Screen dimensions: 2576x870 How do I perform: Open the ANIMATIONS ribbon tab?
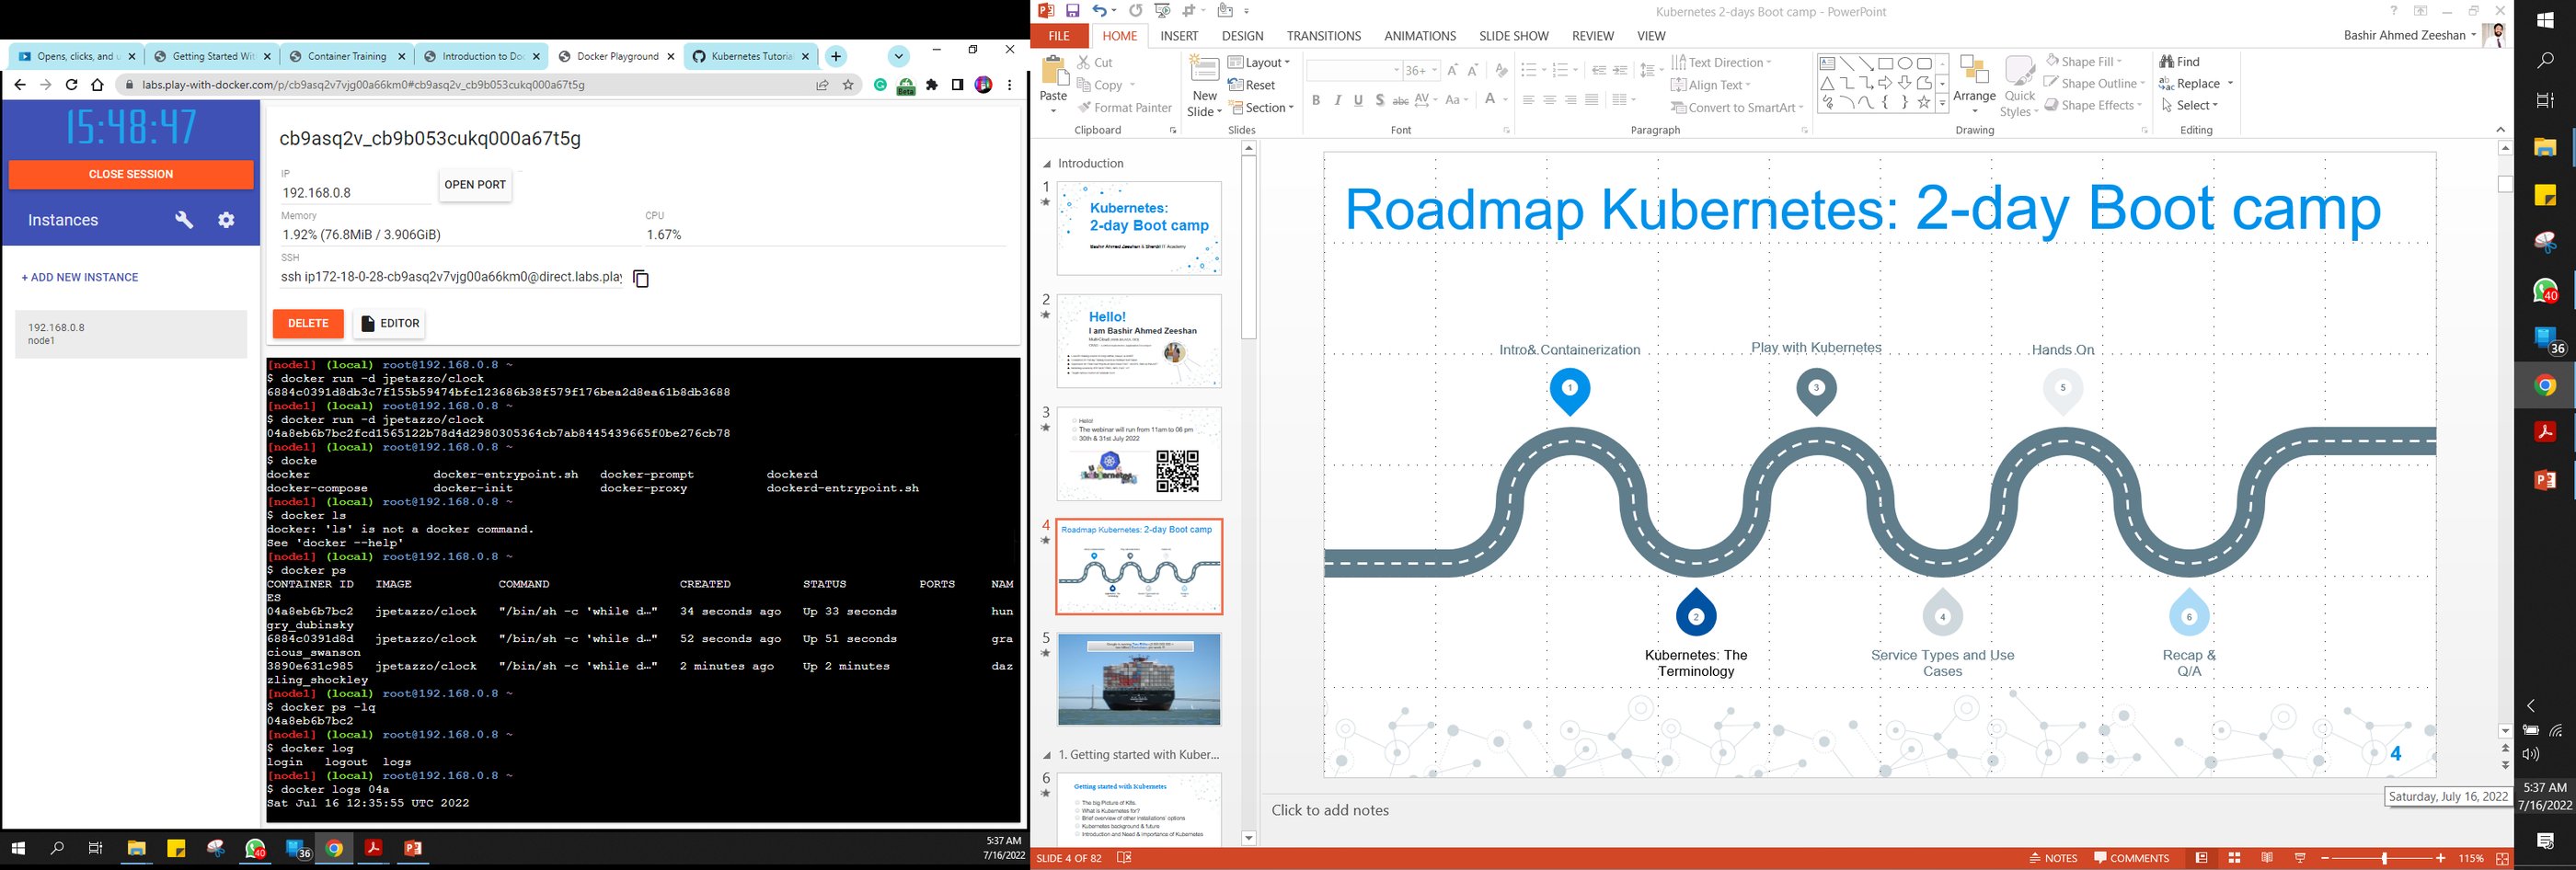(1420, 36)
